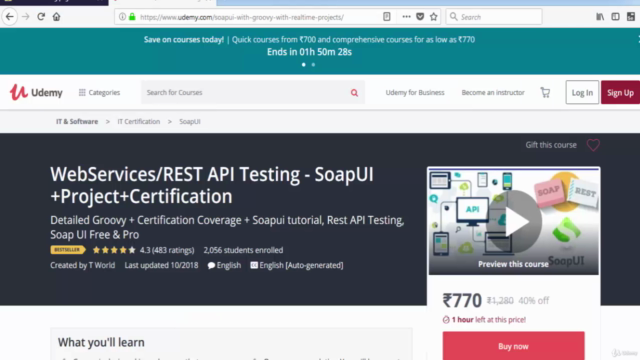Image resolution: width=640 pixels, height=360 pixels.
Task: Click the 'Save on courses today!' banner text
Action: [184, 40]
